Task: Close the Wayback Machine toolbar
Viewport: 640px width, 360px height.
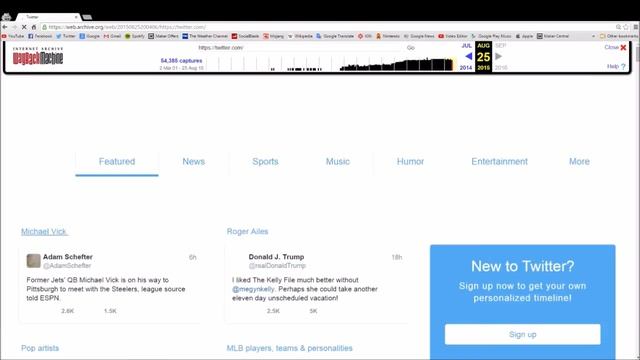Action: 616,47
